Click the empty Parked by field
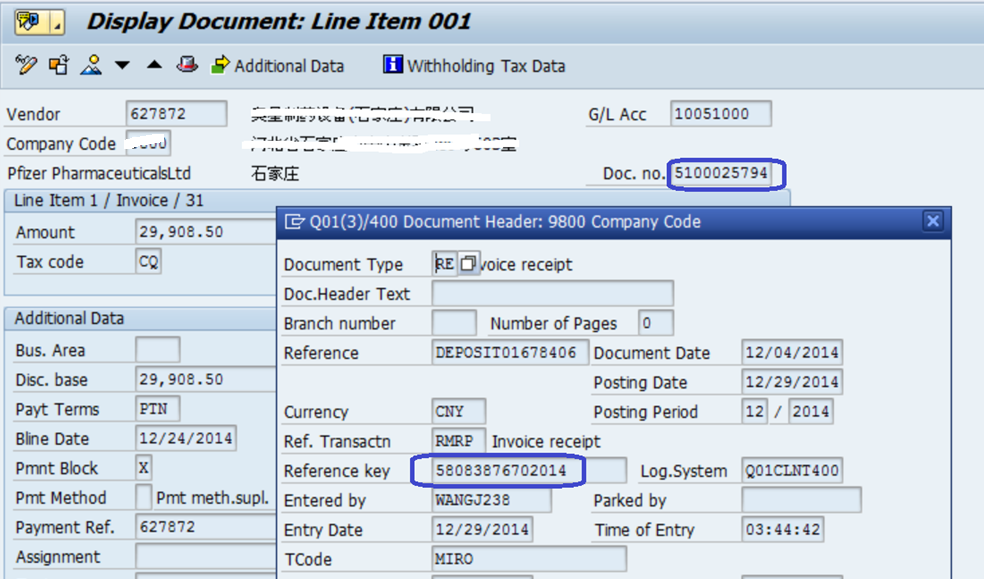984x579 pixels. tap(801, 499)
